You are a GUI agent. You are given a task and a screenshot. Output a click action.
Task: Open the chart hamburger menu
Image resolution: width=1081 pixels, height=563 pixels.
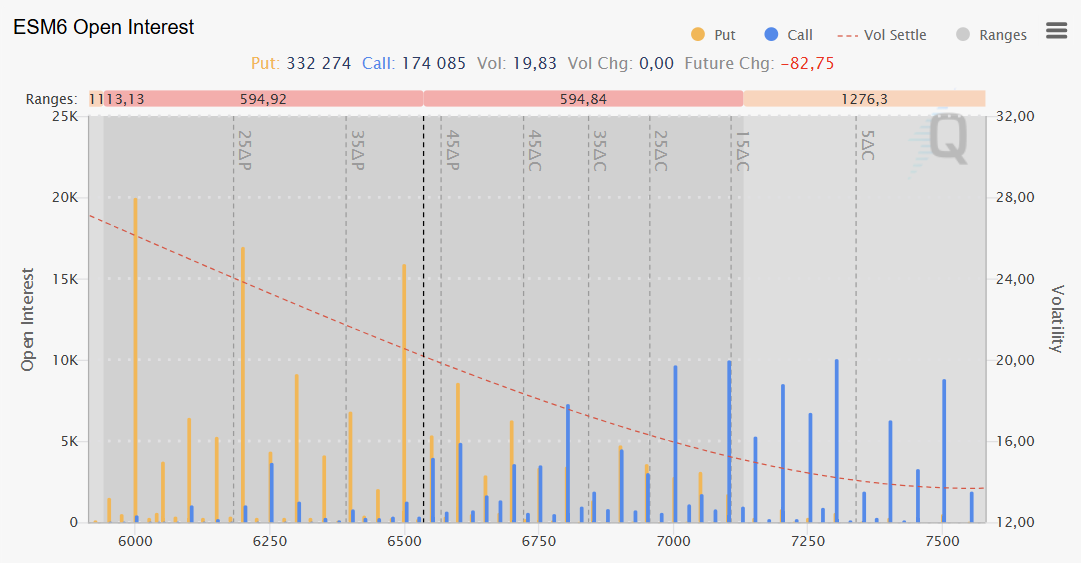[1056, 31]
